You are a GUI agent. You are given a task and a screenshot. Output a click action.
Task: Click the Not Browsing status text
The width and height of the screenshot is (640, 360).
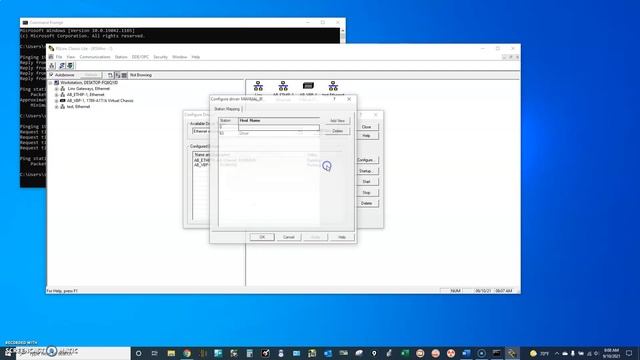(141, 75)
